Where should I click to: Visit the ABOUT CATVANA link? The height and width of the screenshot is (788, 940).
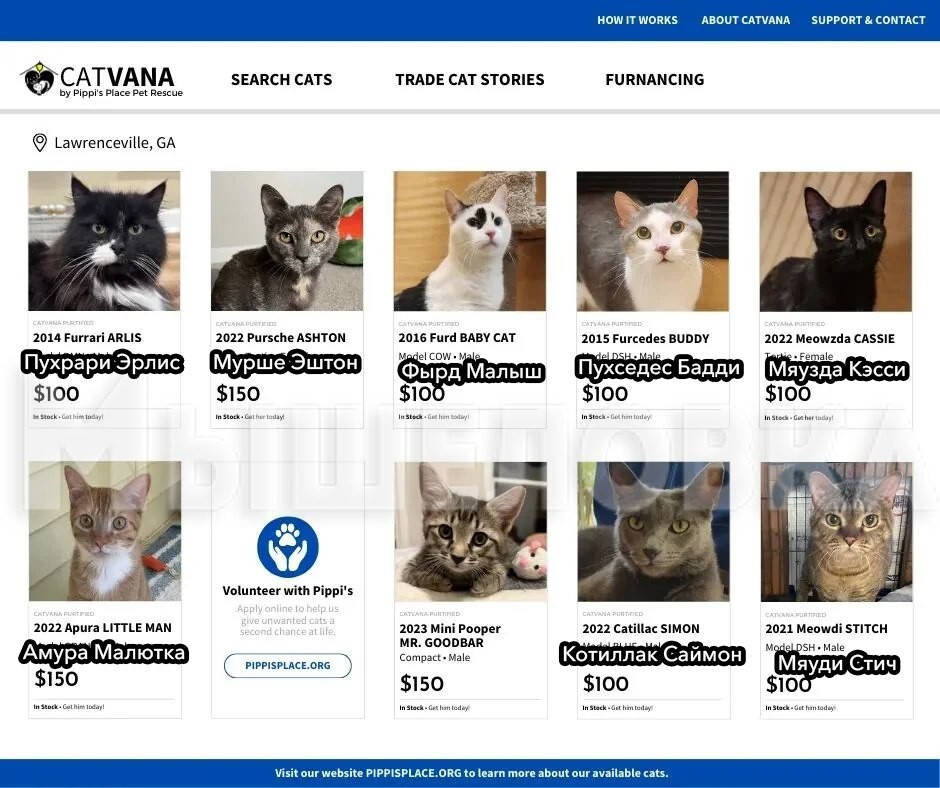coord(746,20)
